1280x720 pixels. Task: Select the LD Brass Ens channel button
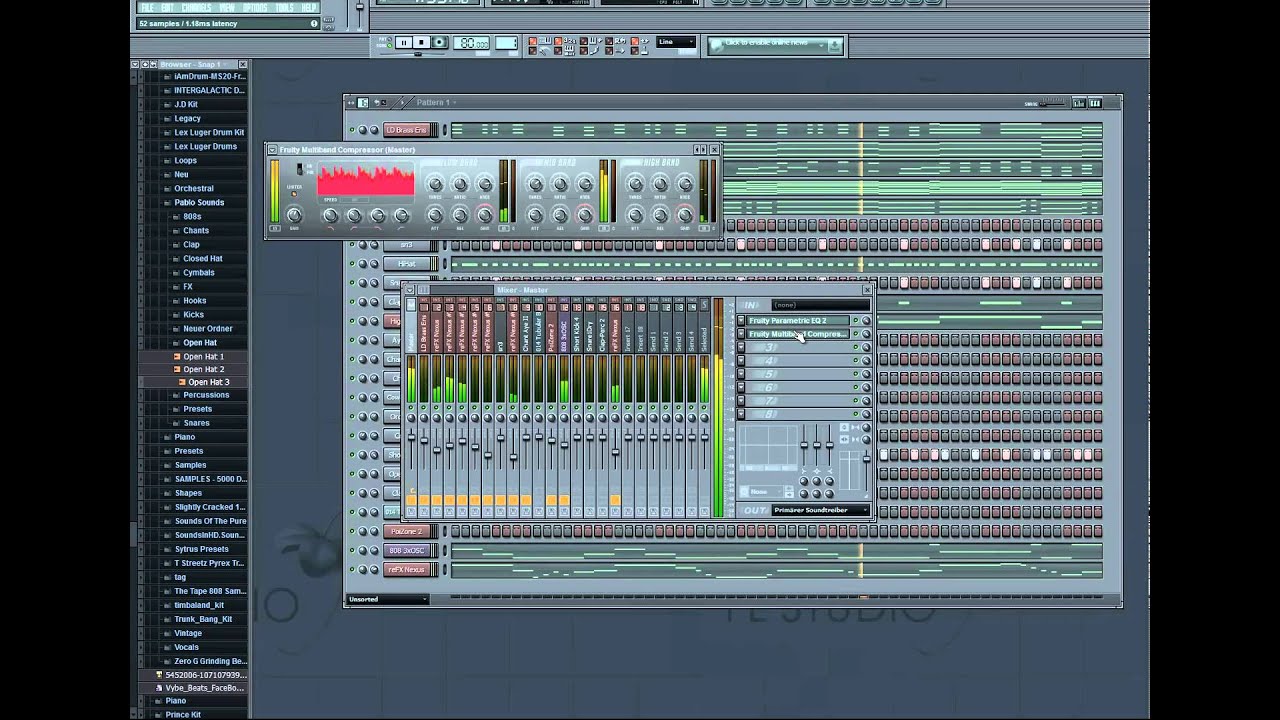click(407, 130)
